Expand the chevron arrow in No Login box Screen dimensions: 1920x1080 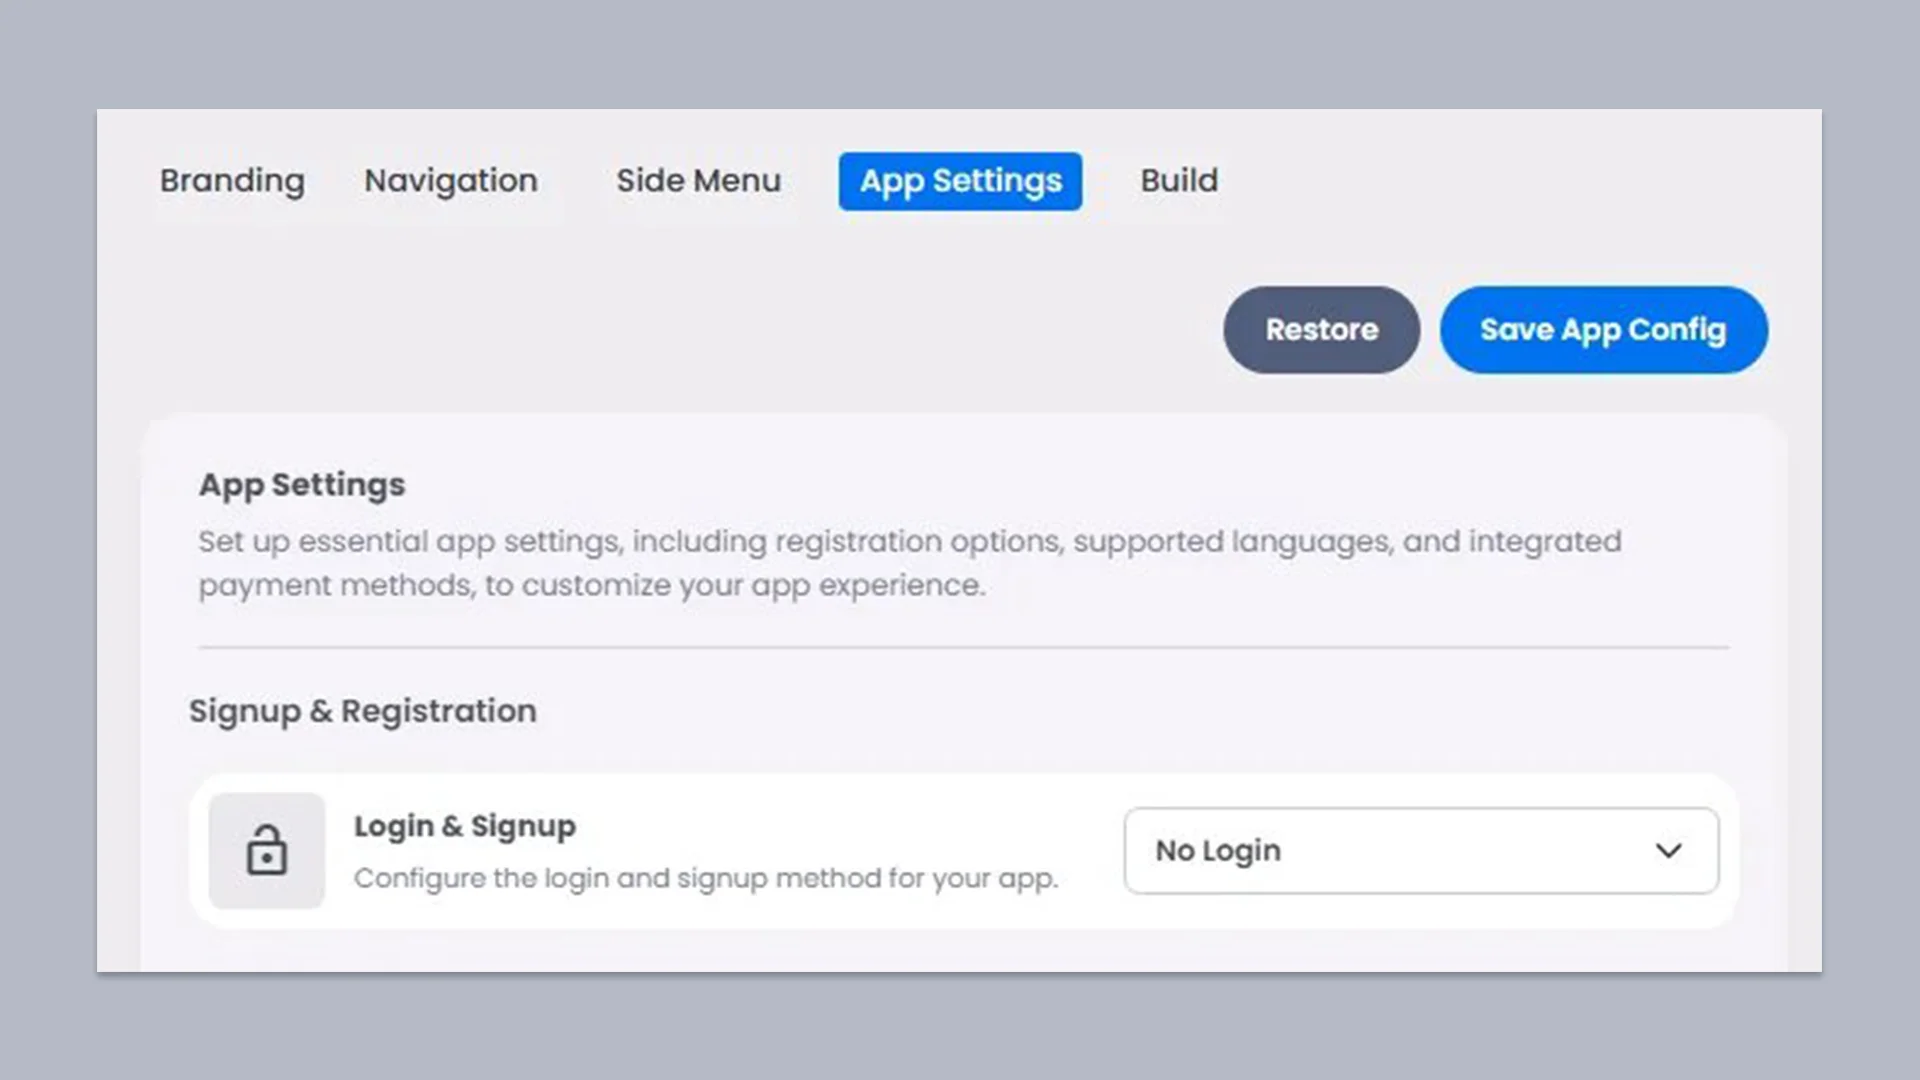[1668, 851]
